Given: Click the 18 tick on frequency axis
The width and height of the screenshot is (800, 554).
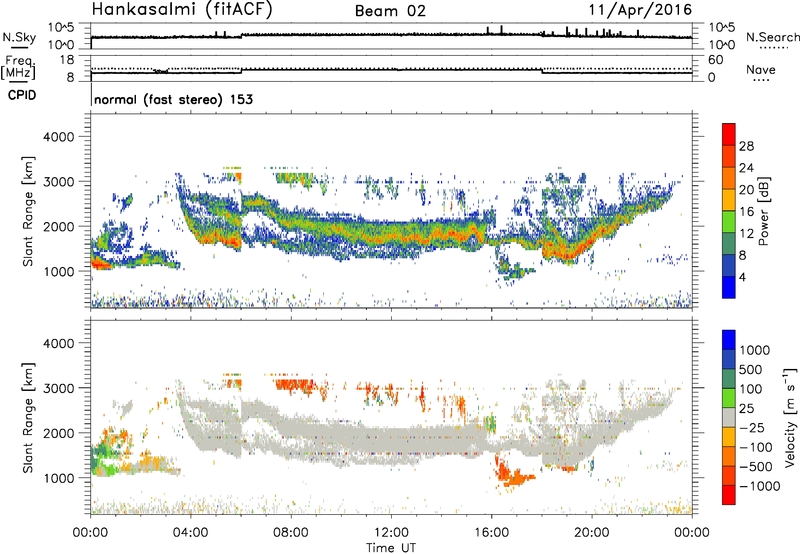Looking at the screenshot, I should pos(67,60).
